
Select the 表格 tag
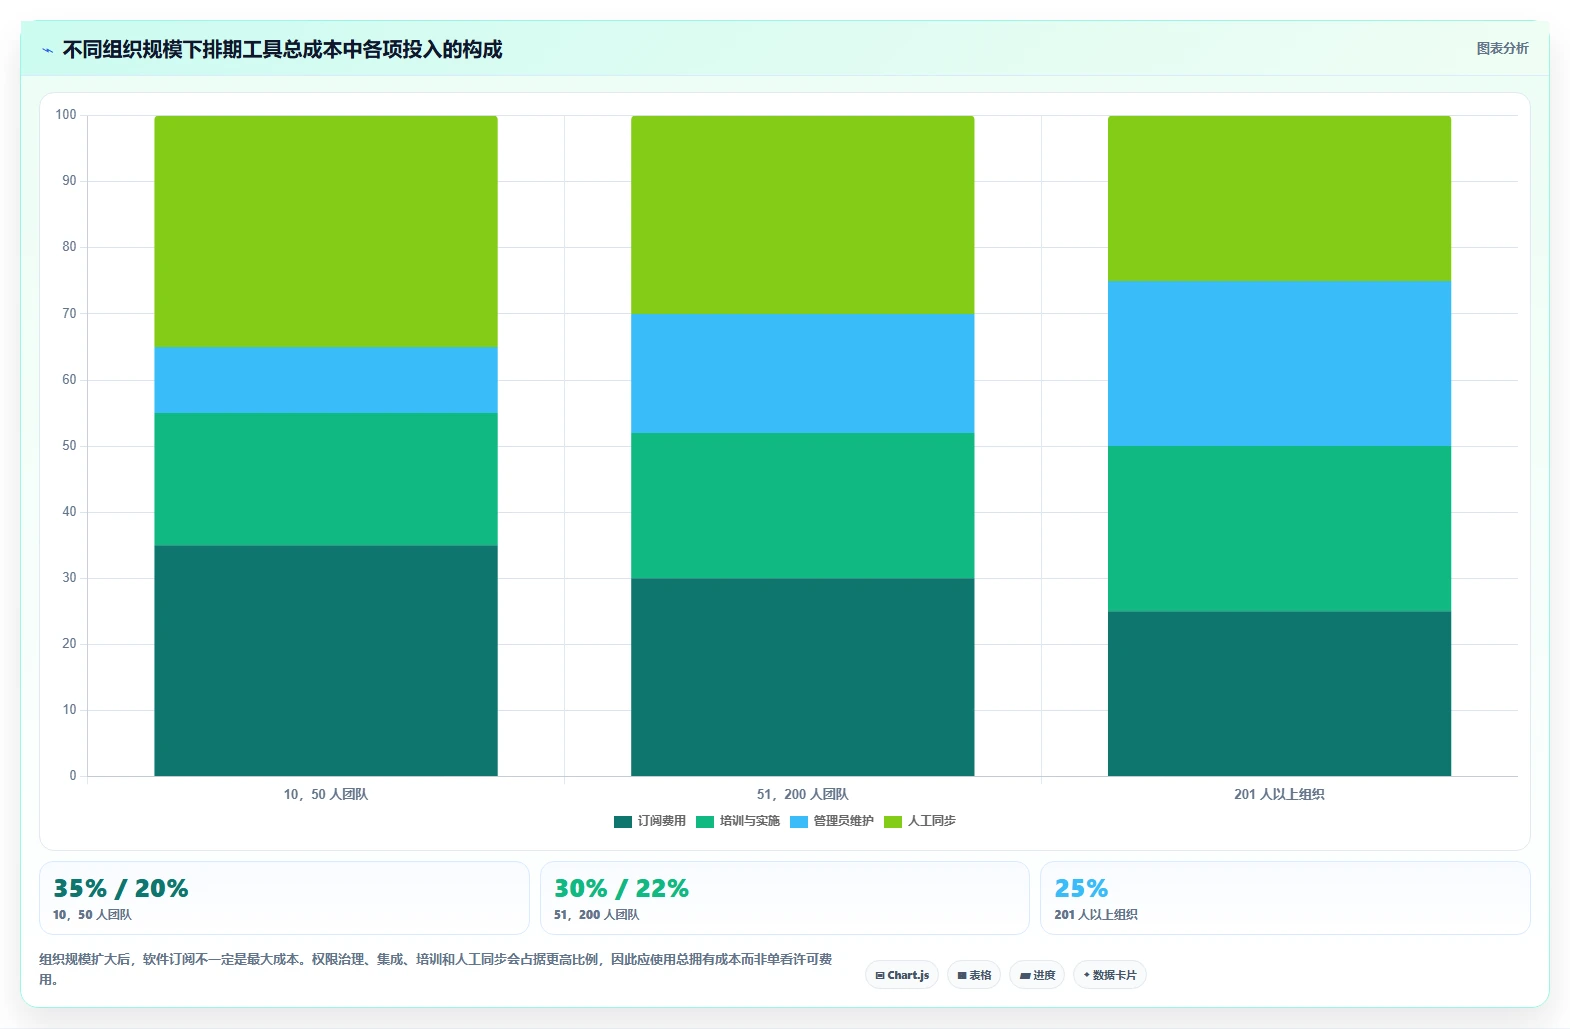tap(974, 975)
